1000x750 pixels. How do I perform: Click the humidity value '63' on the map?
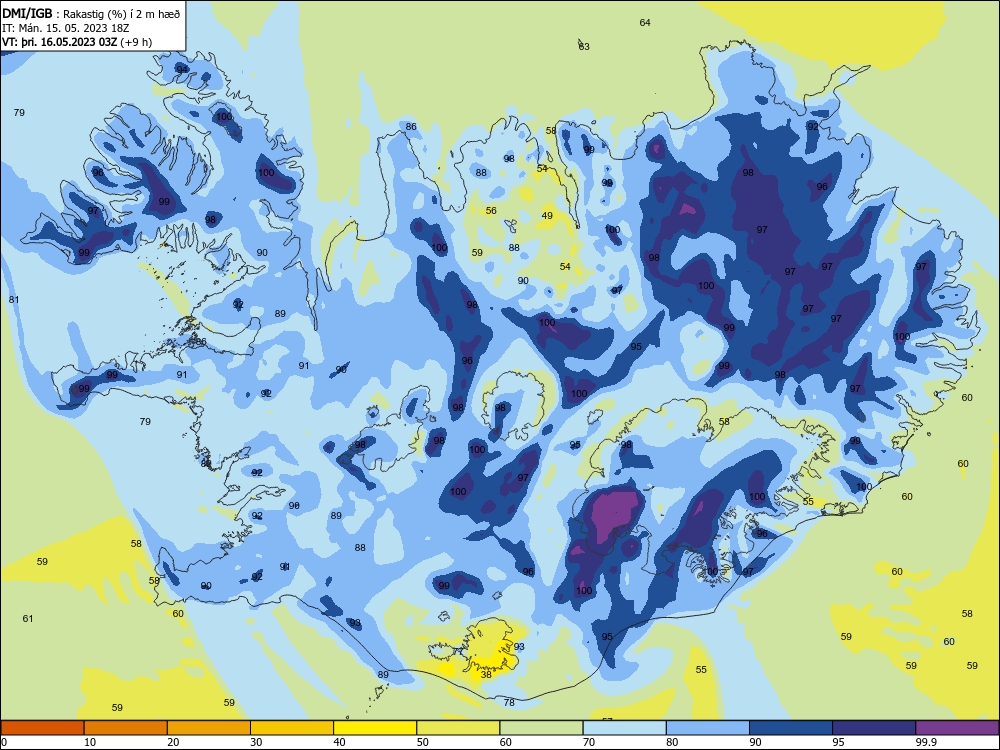pos(584,47)
